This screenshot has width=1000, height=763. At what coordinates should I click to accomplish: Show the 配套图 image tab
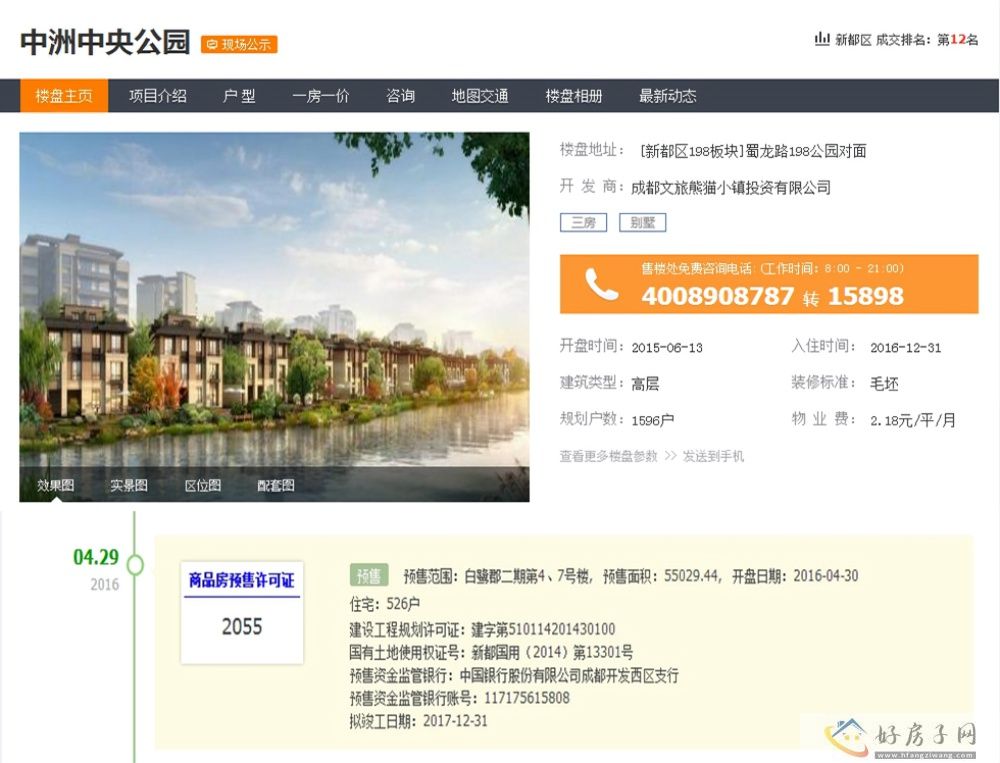point(276,485)
